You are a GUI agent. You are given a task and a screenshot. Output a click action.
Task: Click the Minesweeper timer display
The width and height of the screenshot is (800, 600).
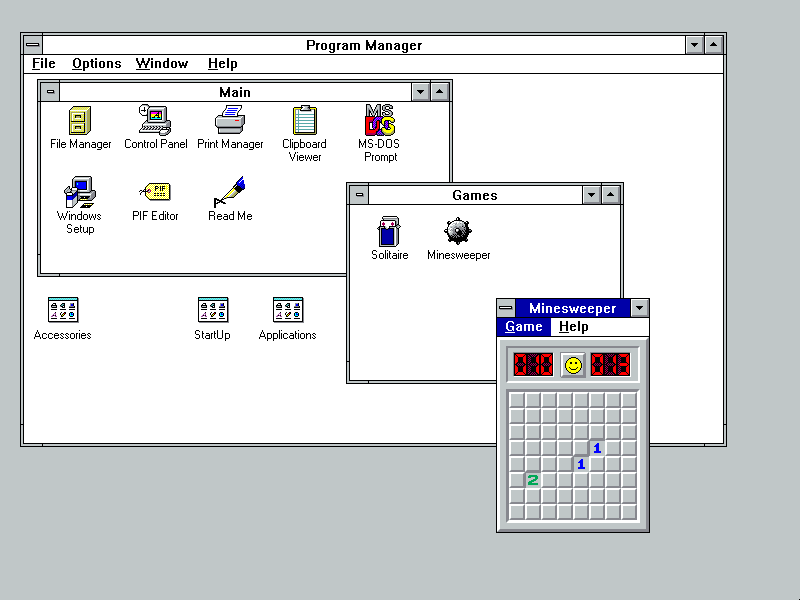[x=610, y=365]
